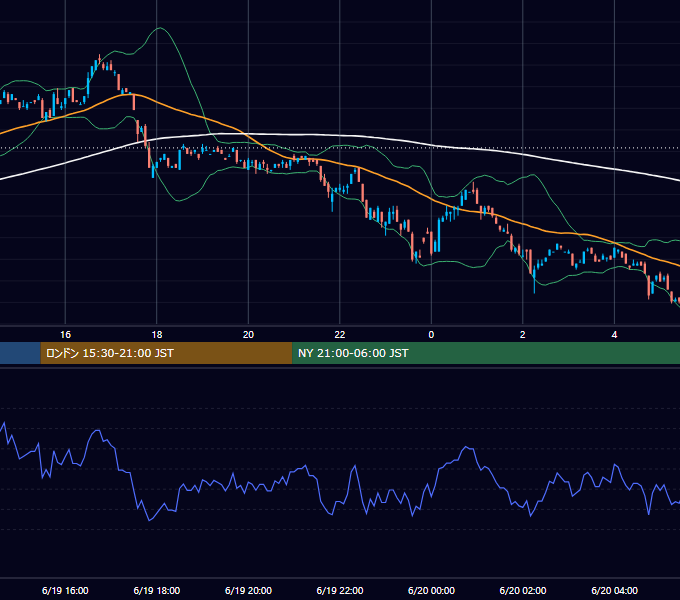
Task: Click the NY 21:00-06:00 JST session bar
Action: (x=486, y=353)
